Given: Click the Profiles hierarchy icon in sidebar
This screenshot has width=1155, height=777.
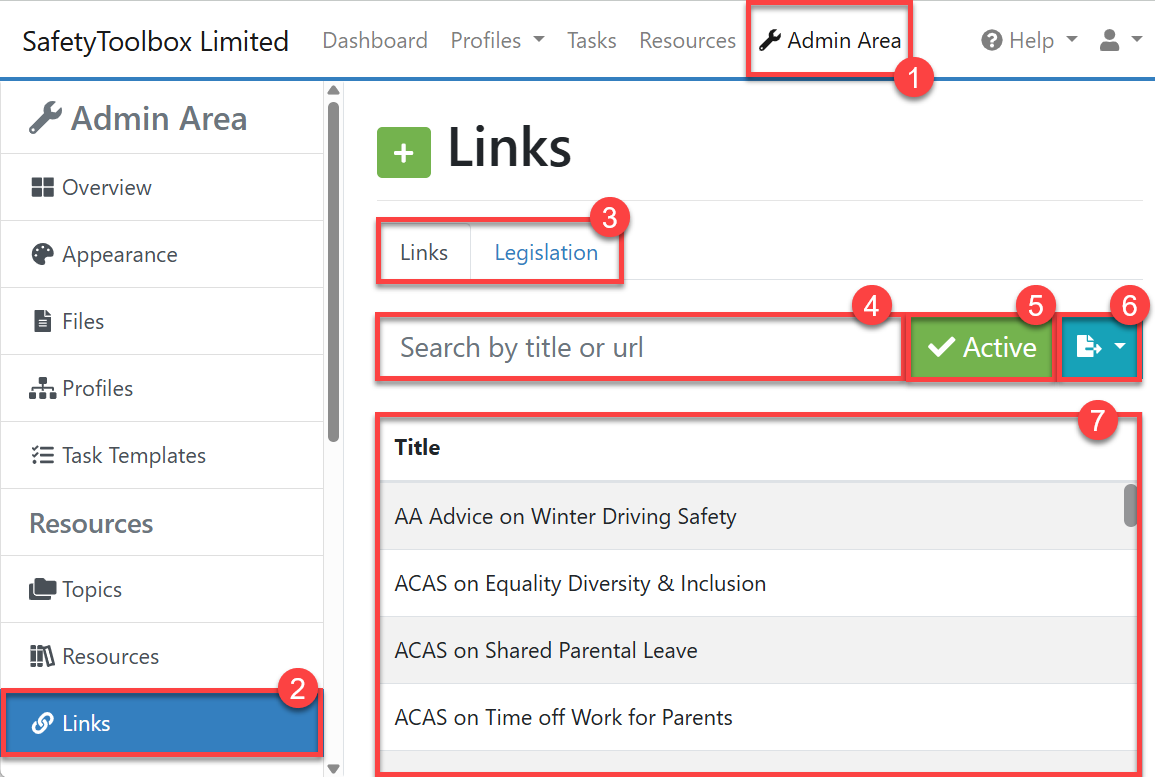Looking at the screenshot, I should tap(42, 389).
